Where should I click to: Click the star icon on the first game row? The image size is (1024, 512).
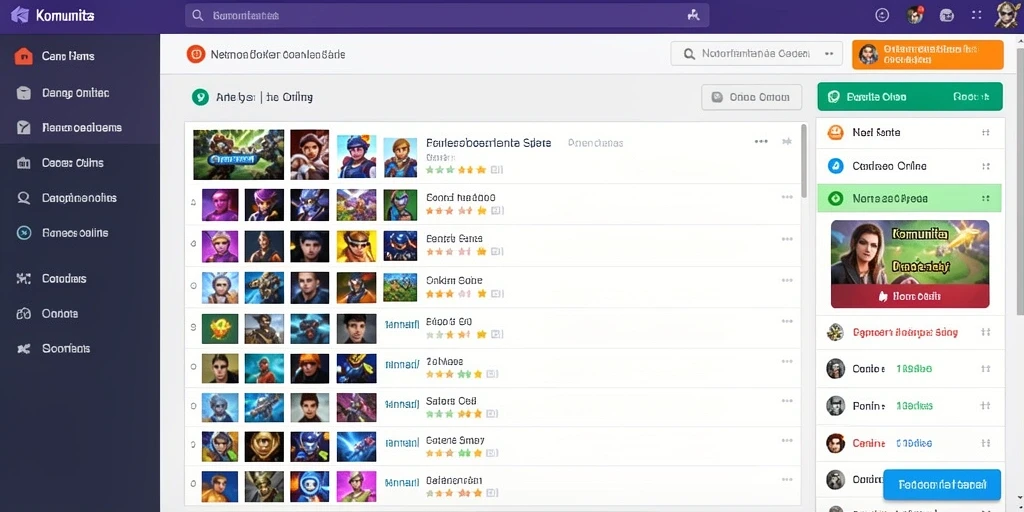pos(787,141)
